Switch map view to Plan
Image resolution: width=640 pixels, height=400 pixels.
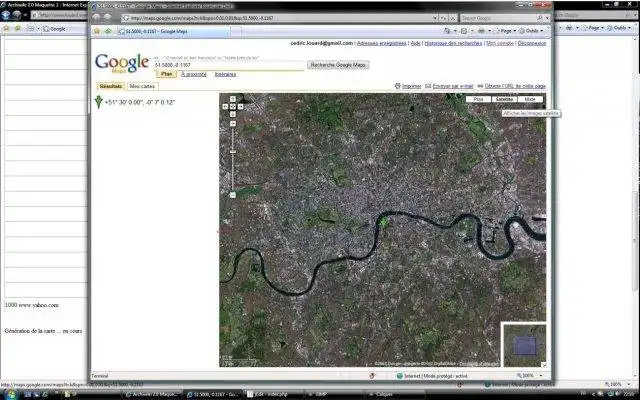coord(478,99)
